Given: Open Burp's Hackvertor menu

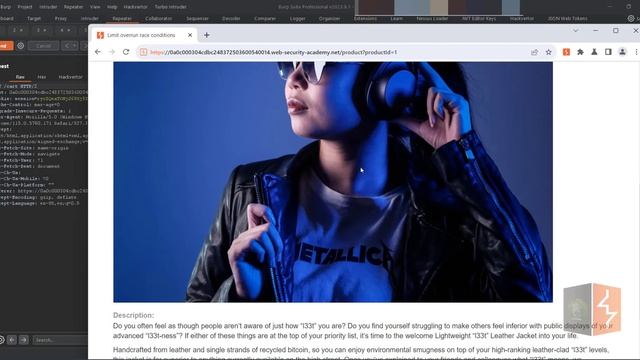Looking at the screenshot, I should [136, 7].
